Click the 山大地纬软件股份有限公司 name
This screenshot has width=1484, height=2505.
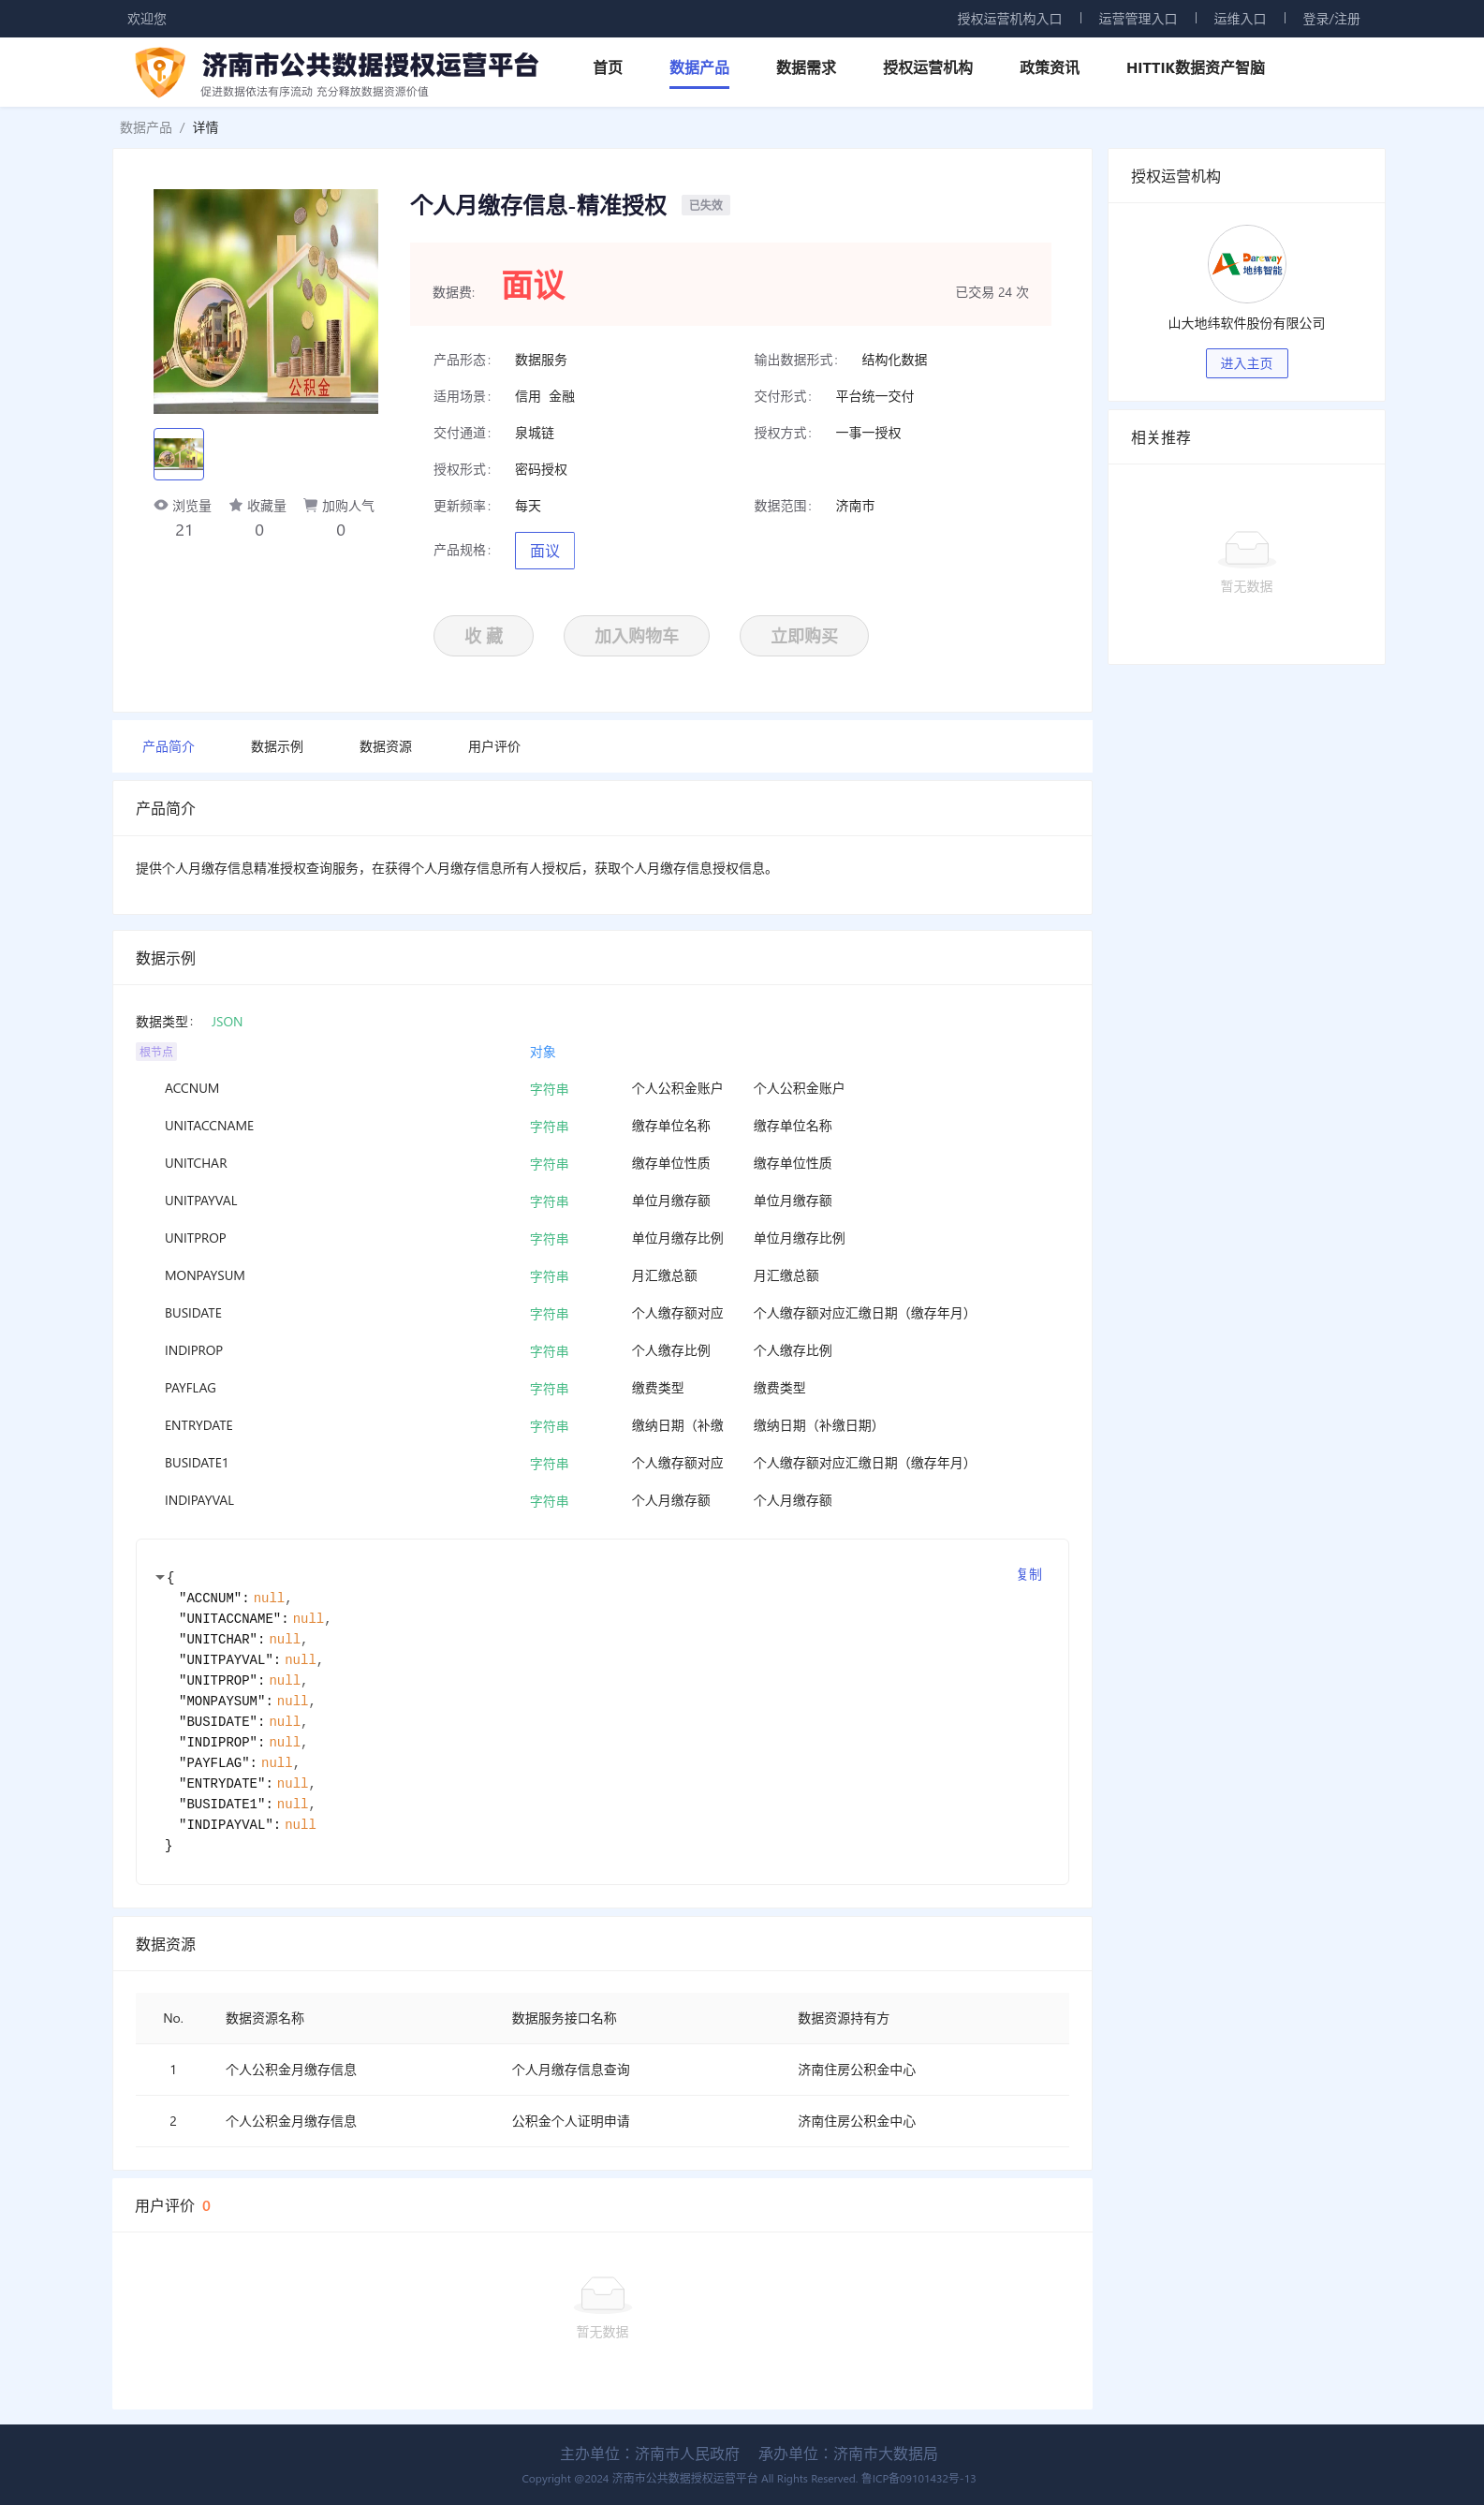pos(1246,323)
